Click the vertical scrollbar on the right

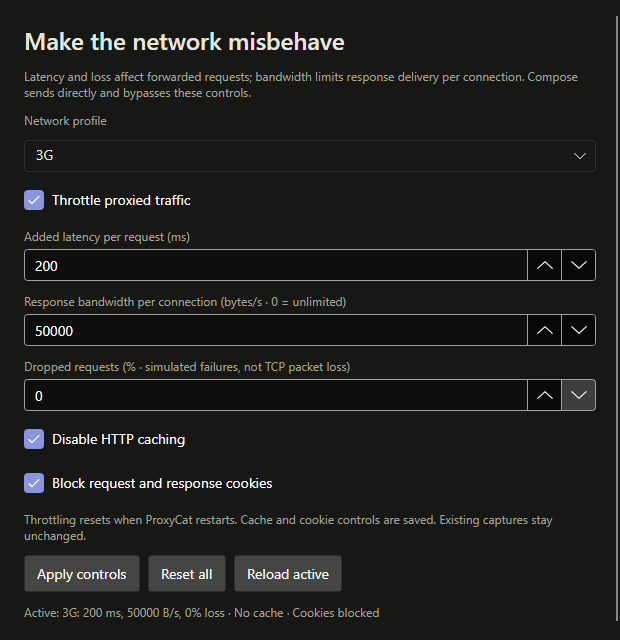point(617,318)
